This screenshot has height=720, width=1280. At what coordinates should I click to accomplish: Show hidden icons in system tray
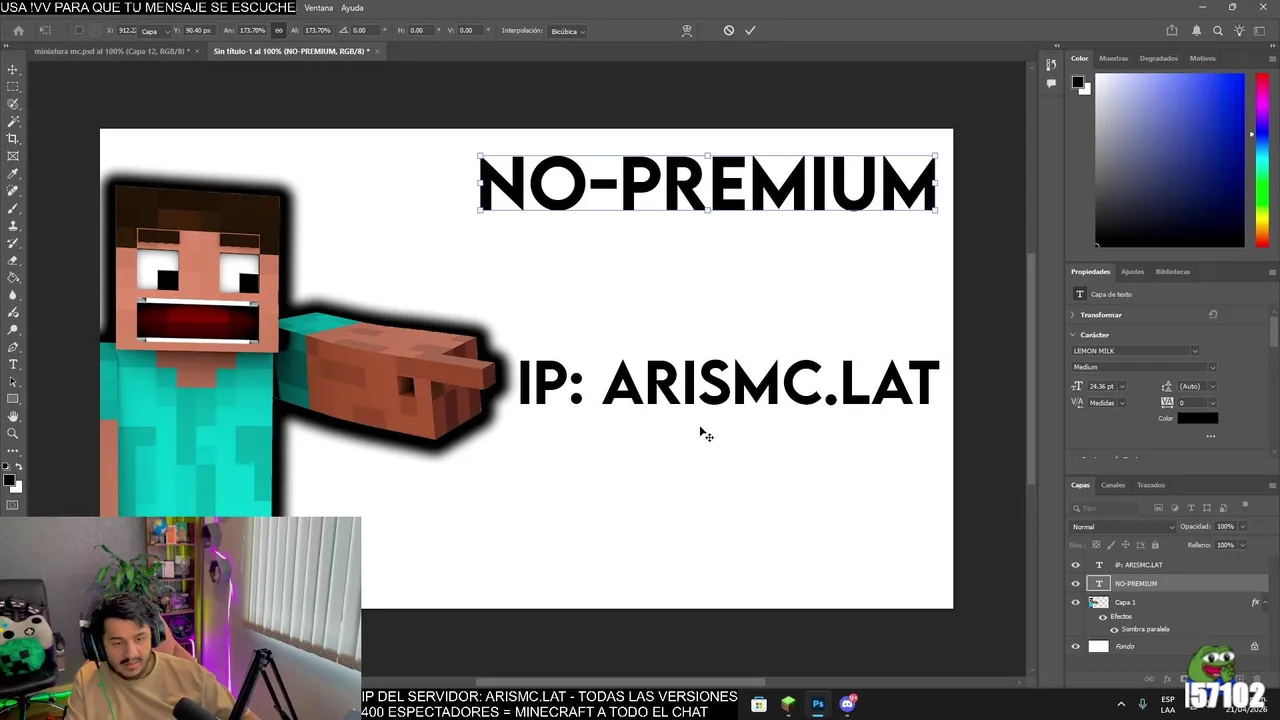coord(1120,704)
